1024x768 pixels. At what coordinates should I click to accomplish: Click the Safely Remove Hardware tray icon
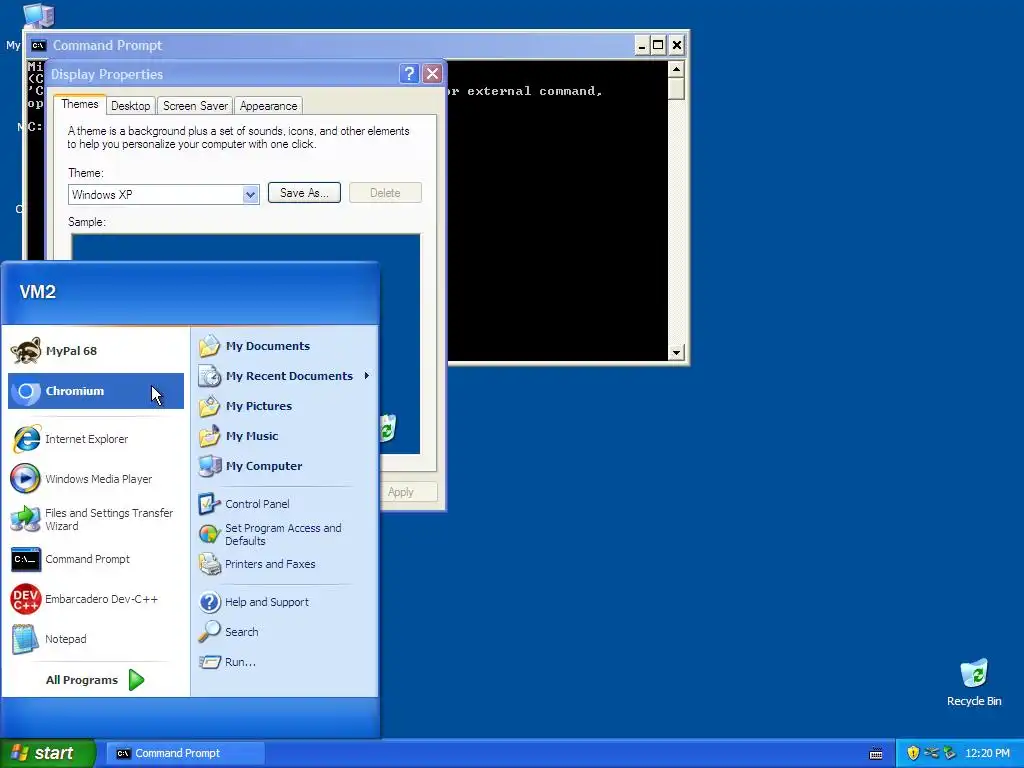[950, 753]
